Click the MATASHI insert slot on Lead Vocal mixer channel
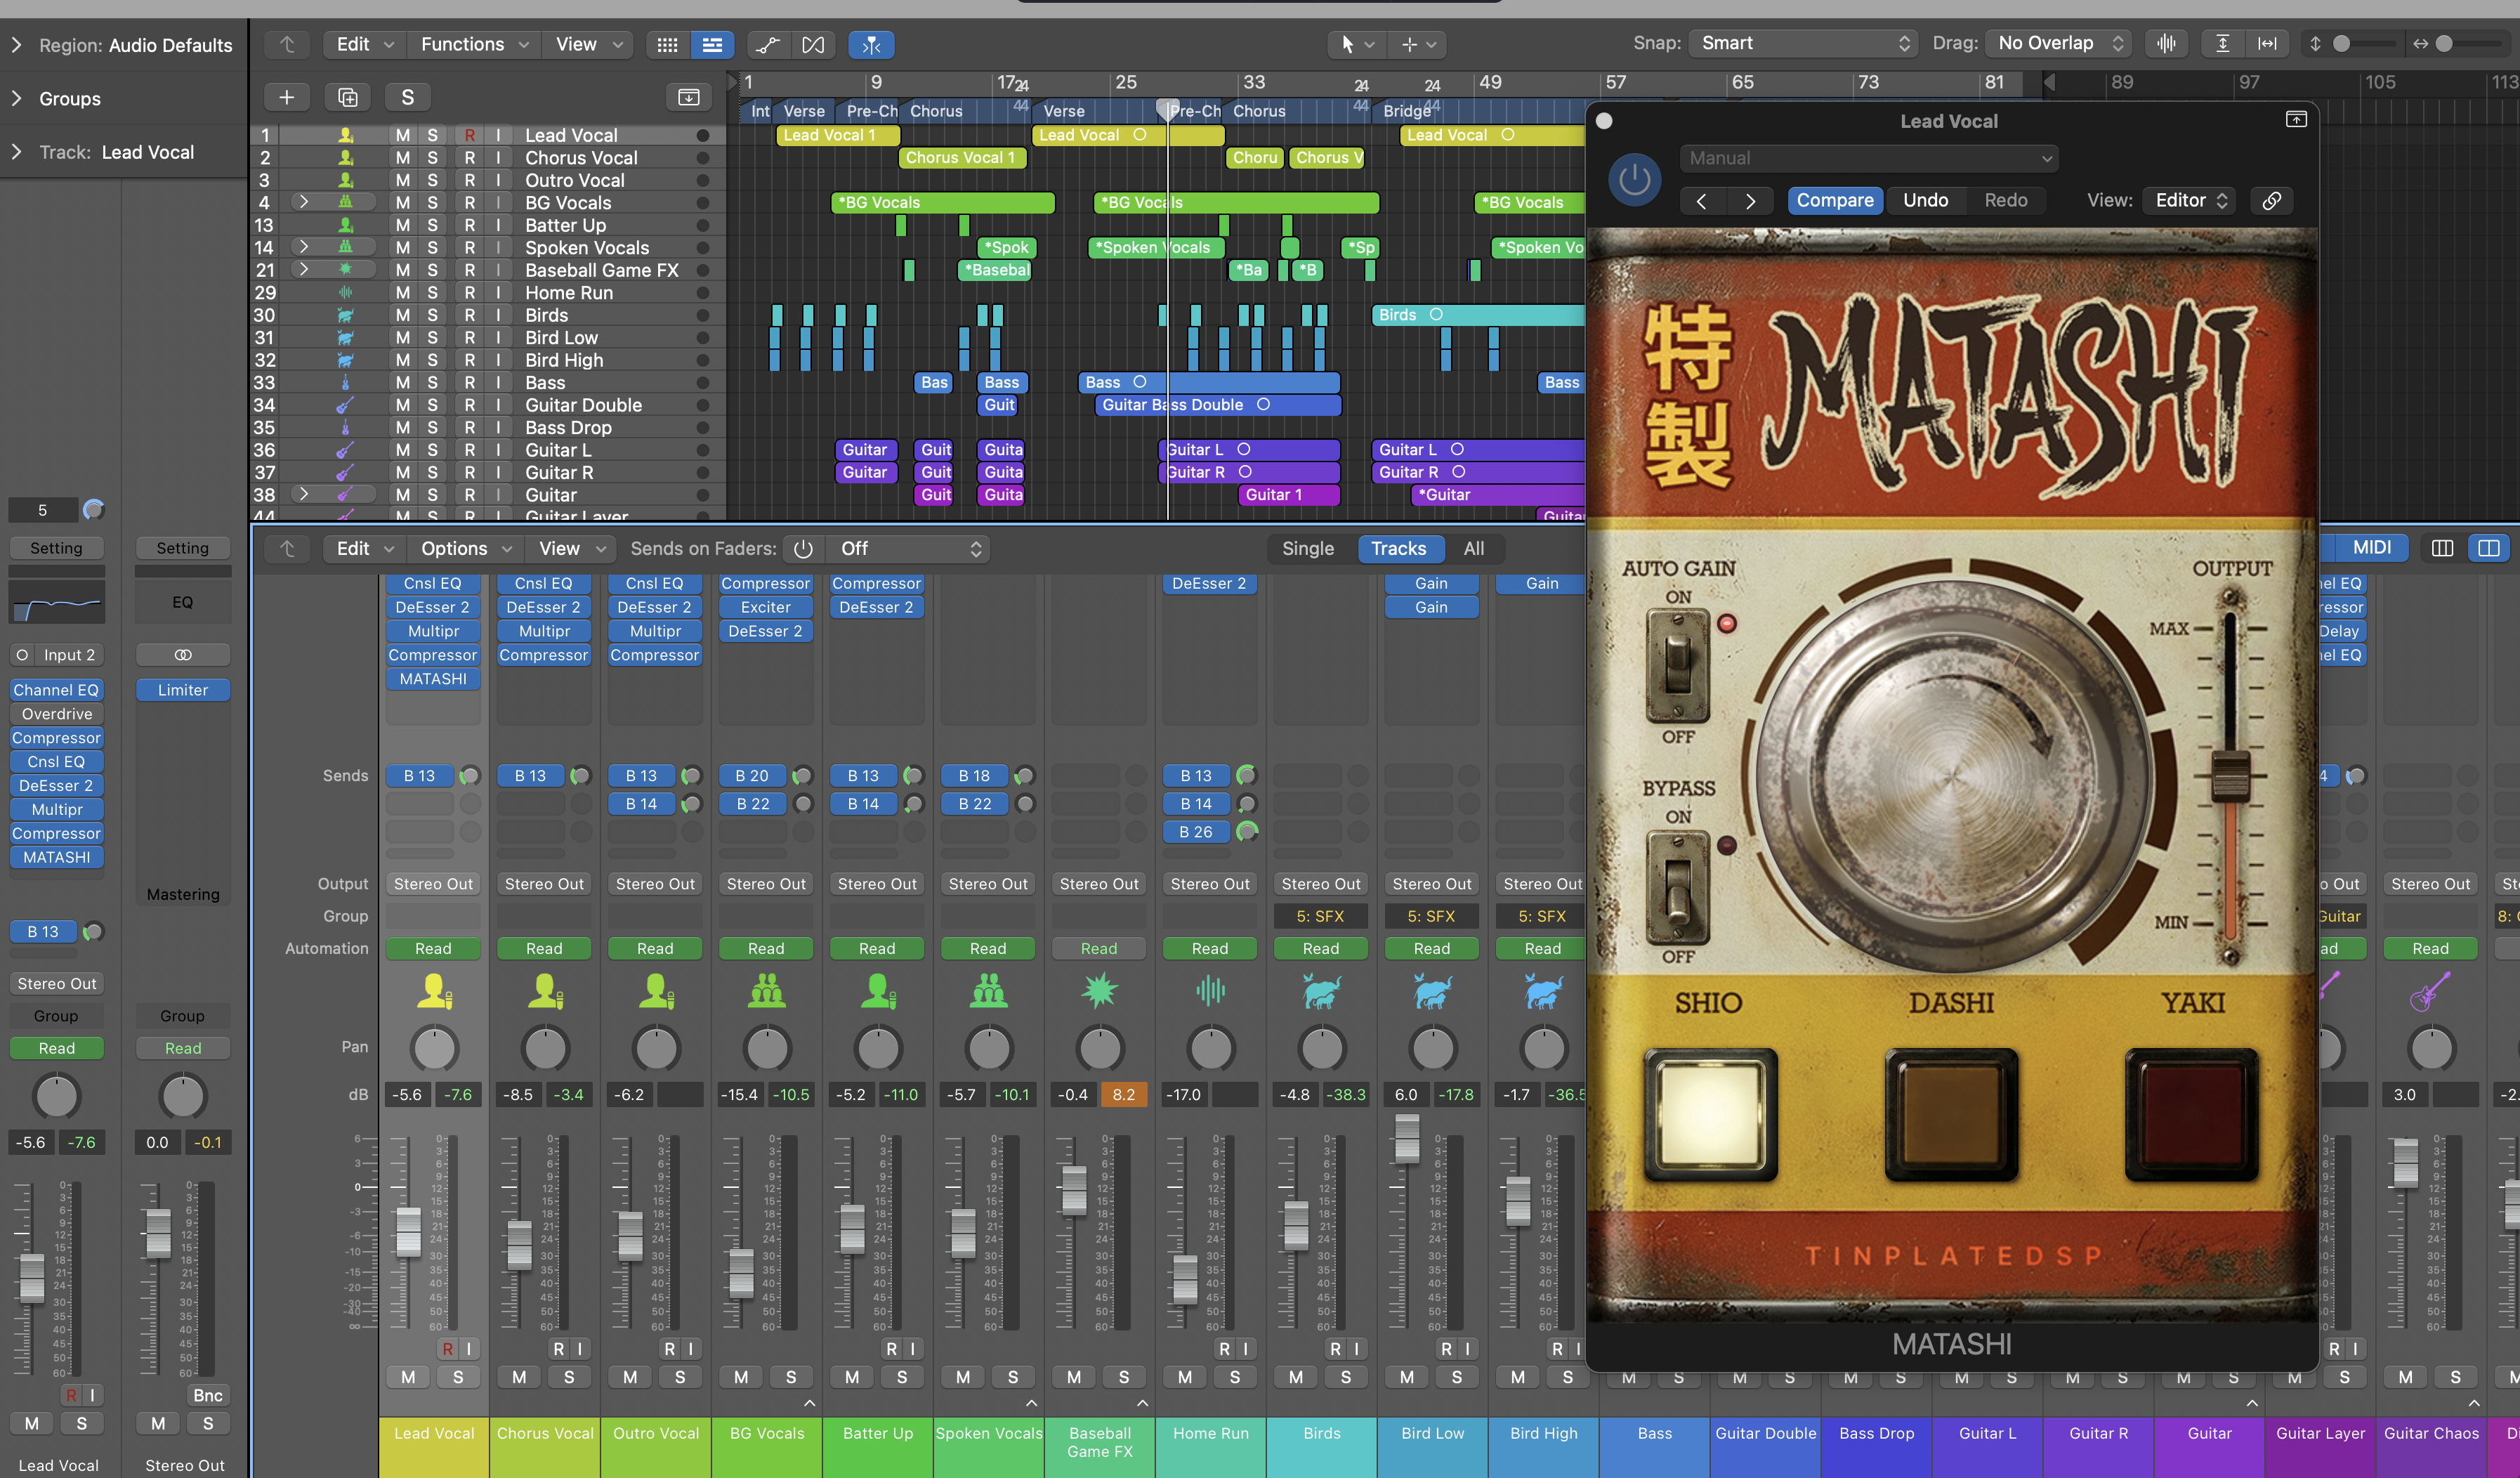The image size is (2520, 1478). coord(433,679)
